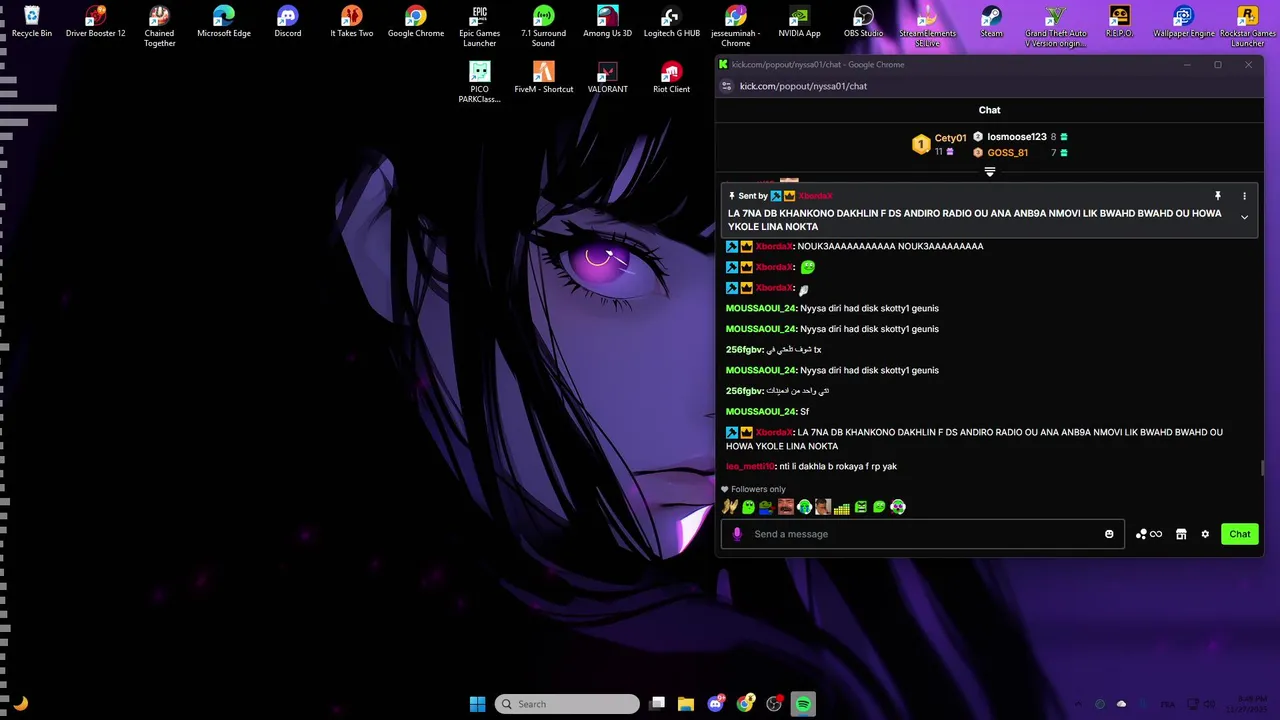
Task: Insert the equalizer bars quick emote
Action: (x=842, y=507)
